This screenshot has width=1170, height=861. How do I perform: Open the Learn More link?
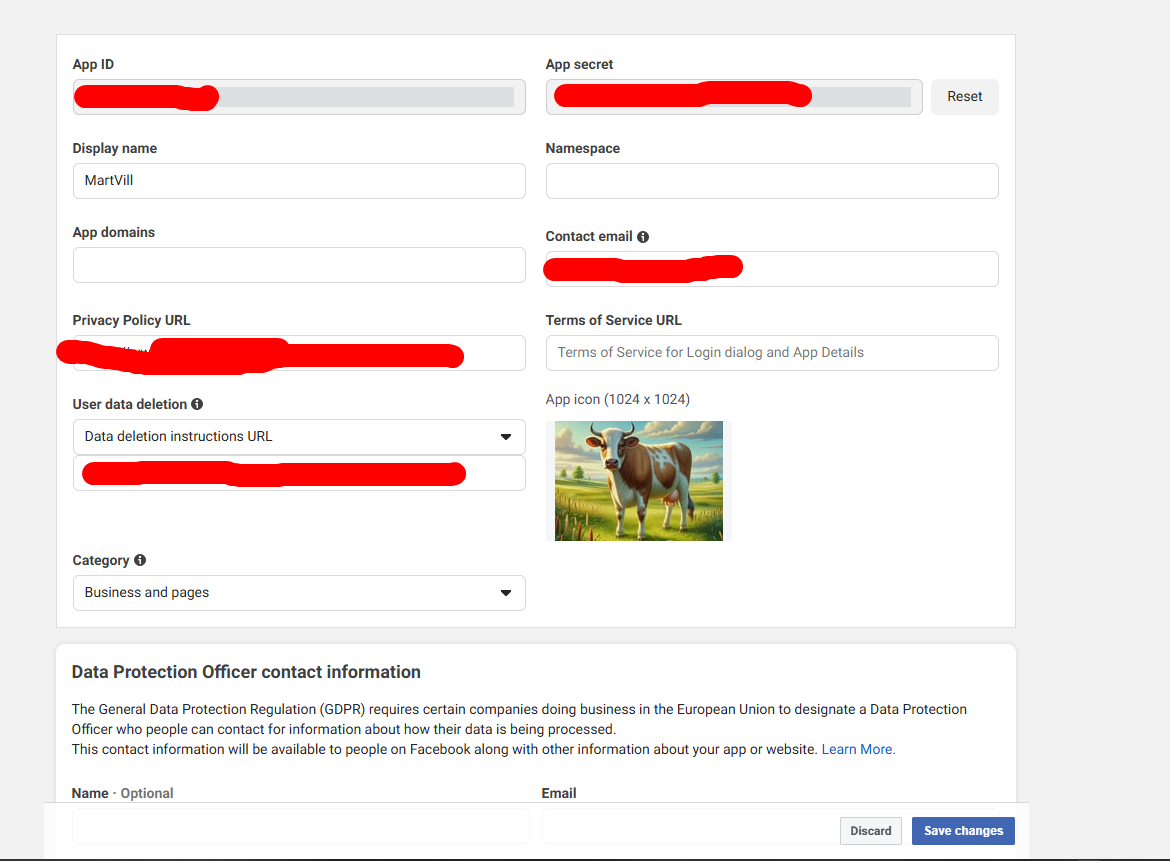coord(858,749)
